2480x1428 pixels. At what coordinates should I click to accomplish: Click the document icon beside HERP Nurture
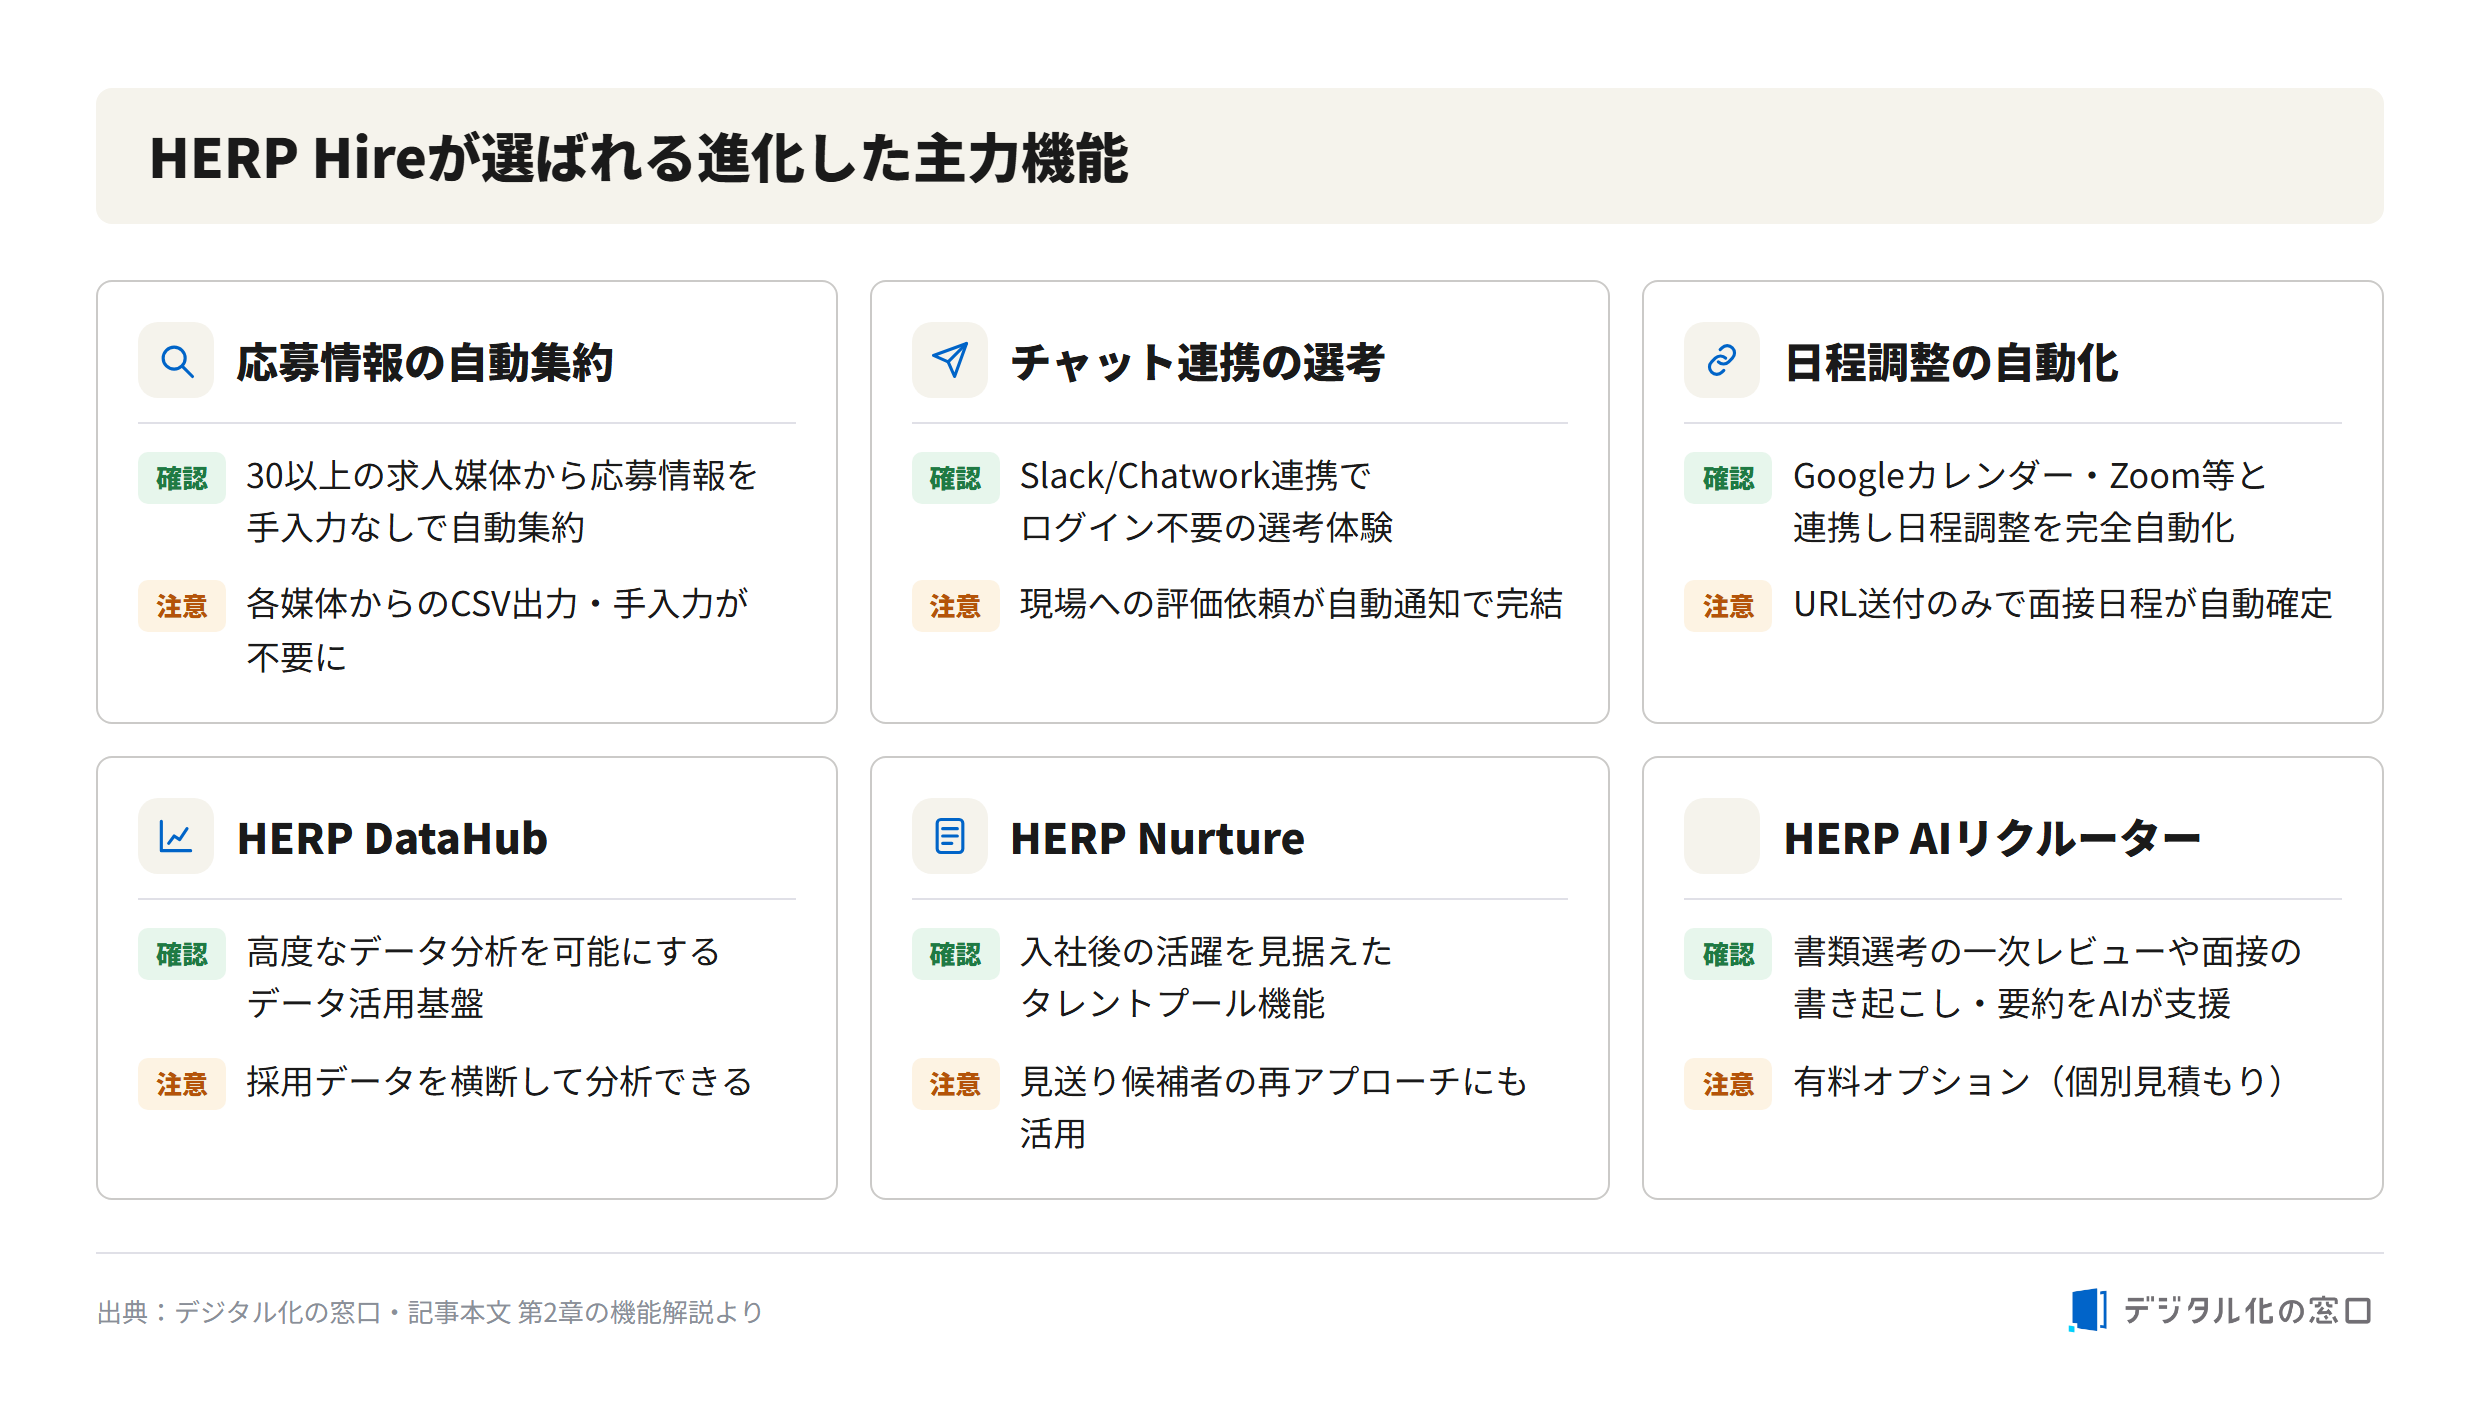(950, 837)
